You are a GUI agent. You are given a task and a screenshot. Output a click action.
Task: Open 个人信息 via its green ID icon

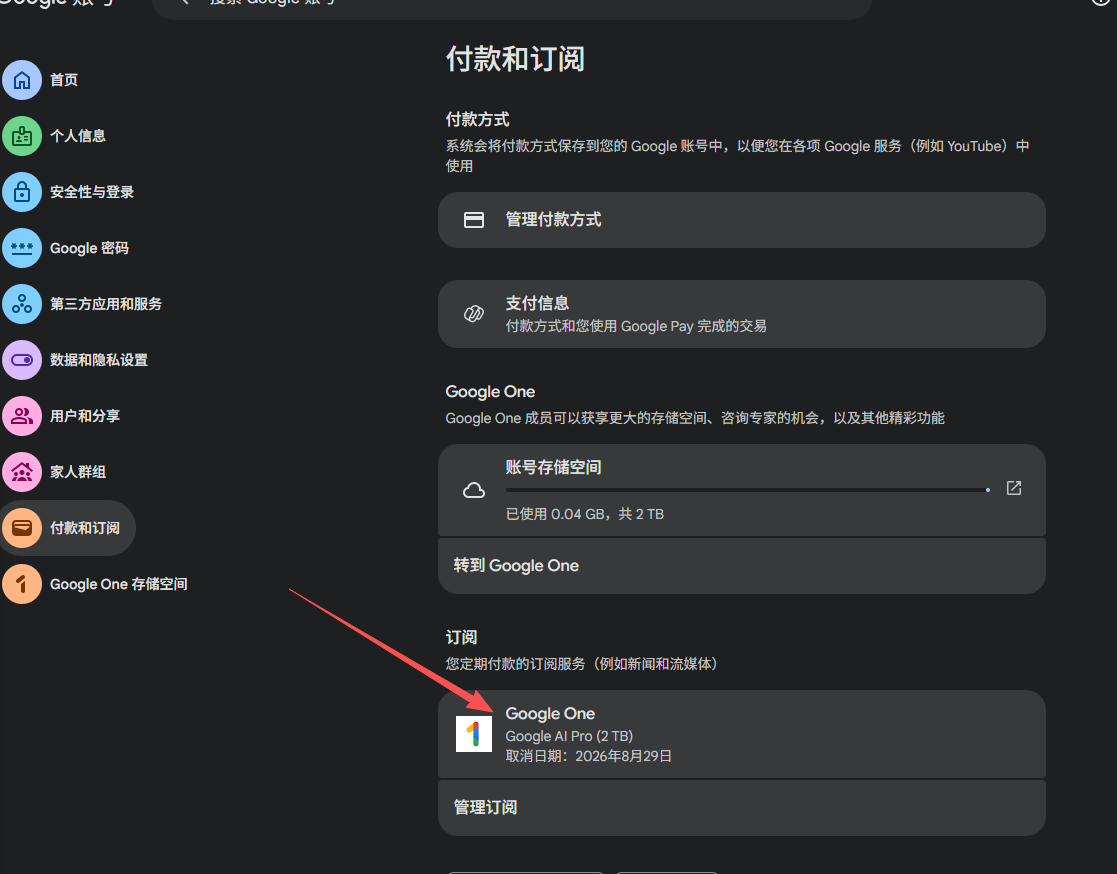22,136
